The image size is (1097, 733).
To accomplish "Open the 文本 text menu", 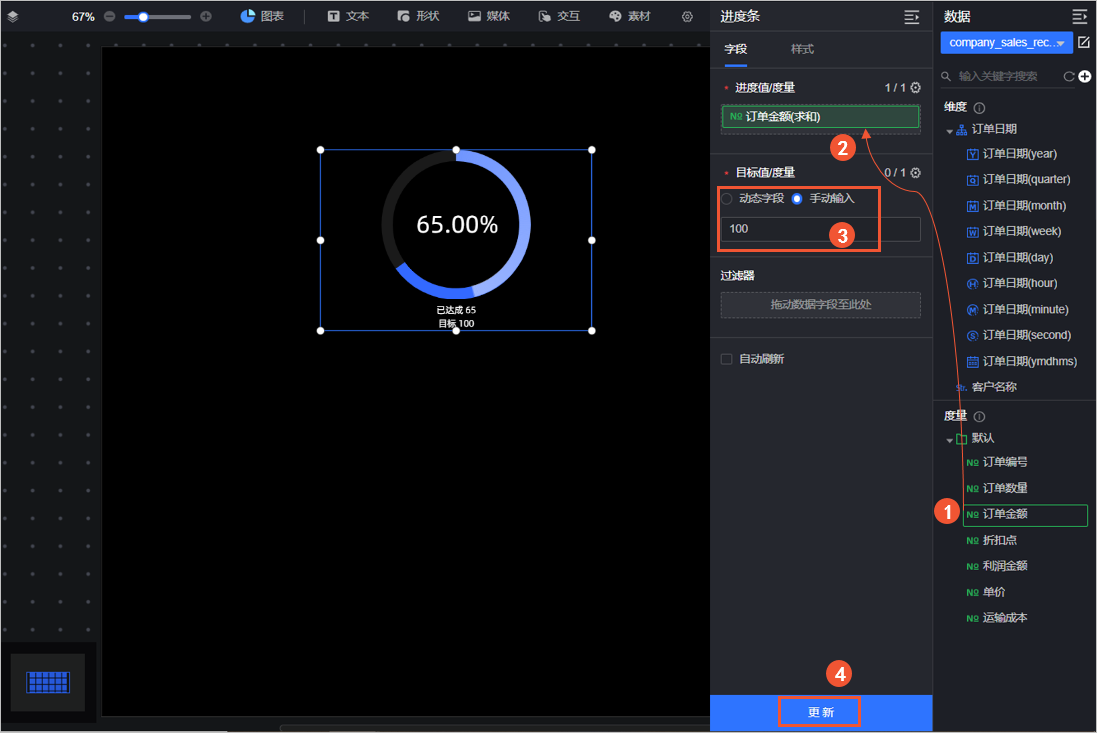I will pyautogui.click(x=348, y=16).
